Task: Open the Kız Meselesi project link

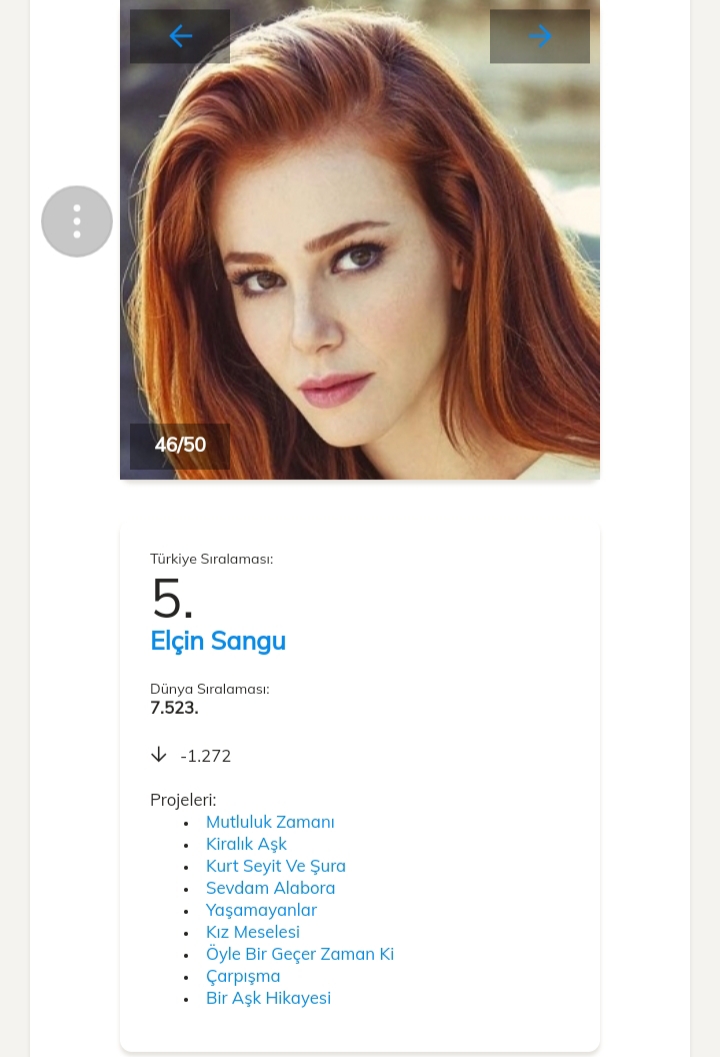Action: point(253,932)
